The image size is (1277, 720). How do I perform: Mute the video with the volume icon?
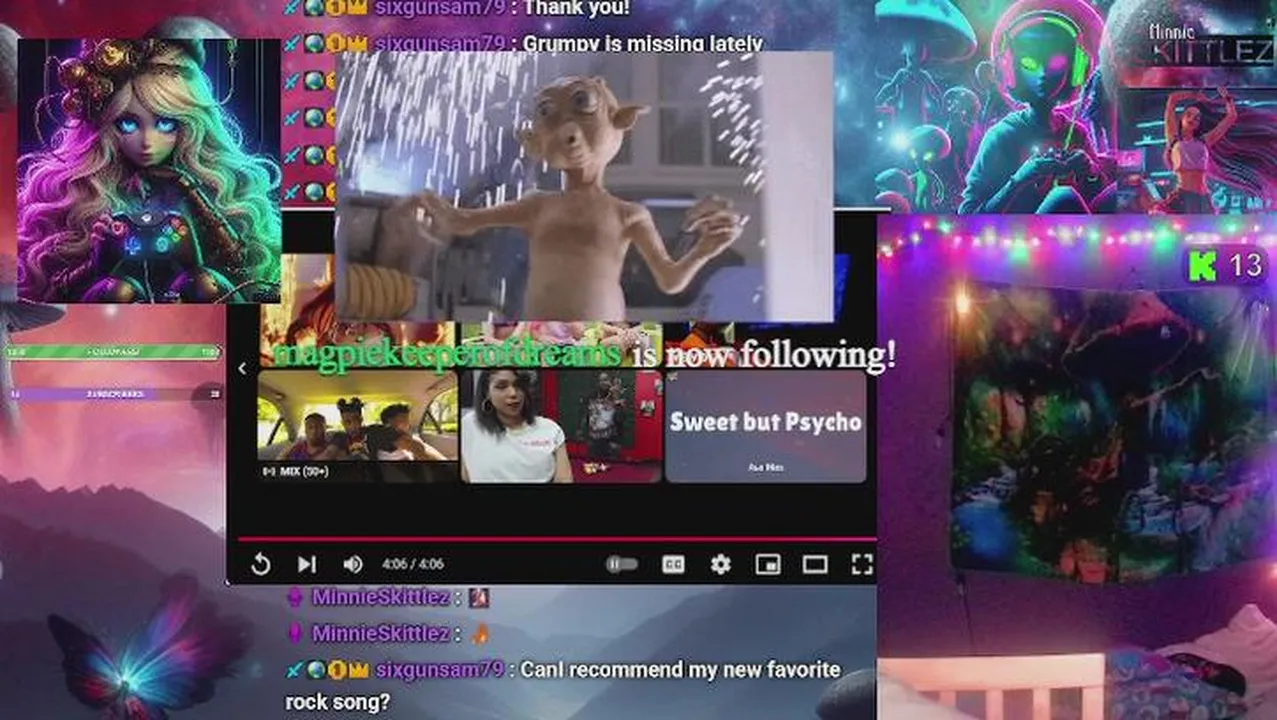352,564
